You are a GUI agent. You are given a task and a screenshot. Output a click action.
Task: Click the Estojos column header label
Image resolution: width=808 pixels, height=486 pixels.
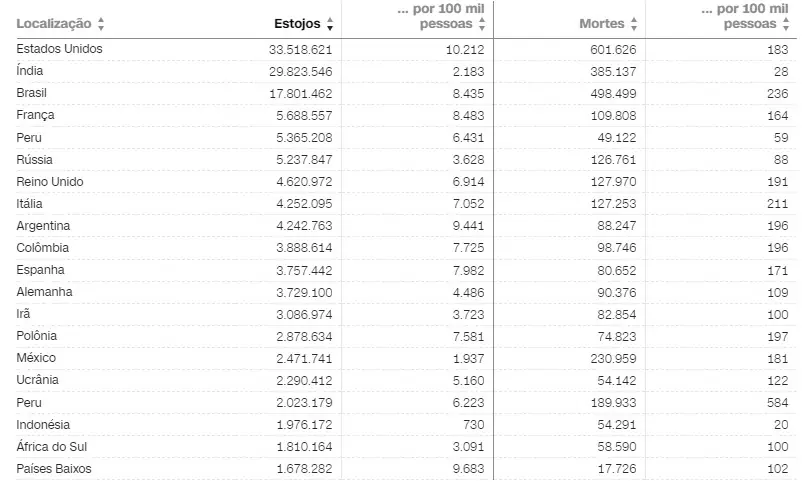coord(297,23)
